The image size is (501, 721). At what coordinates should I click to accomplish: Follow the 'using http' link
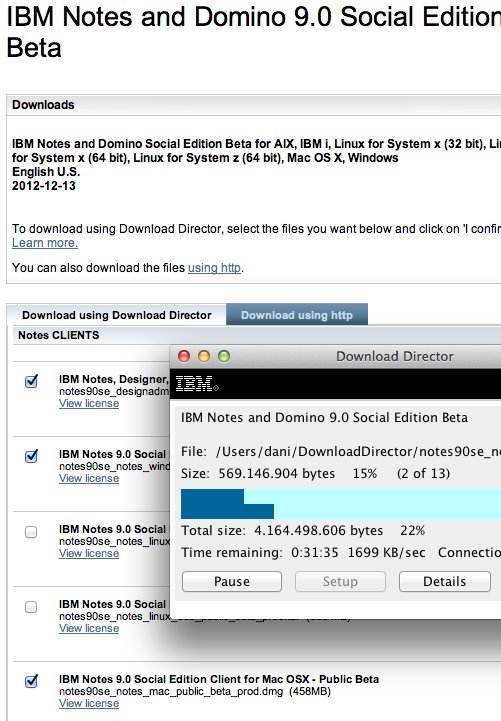[x=214, y=268]
